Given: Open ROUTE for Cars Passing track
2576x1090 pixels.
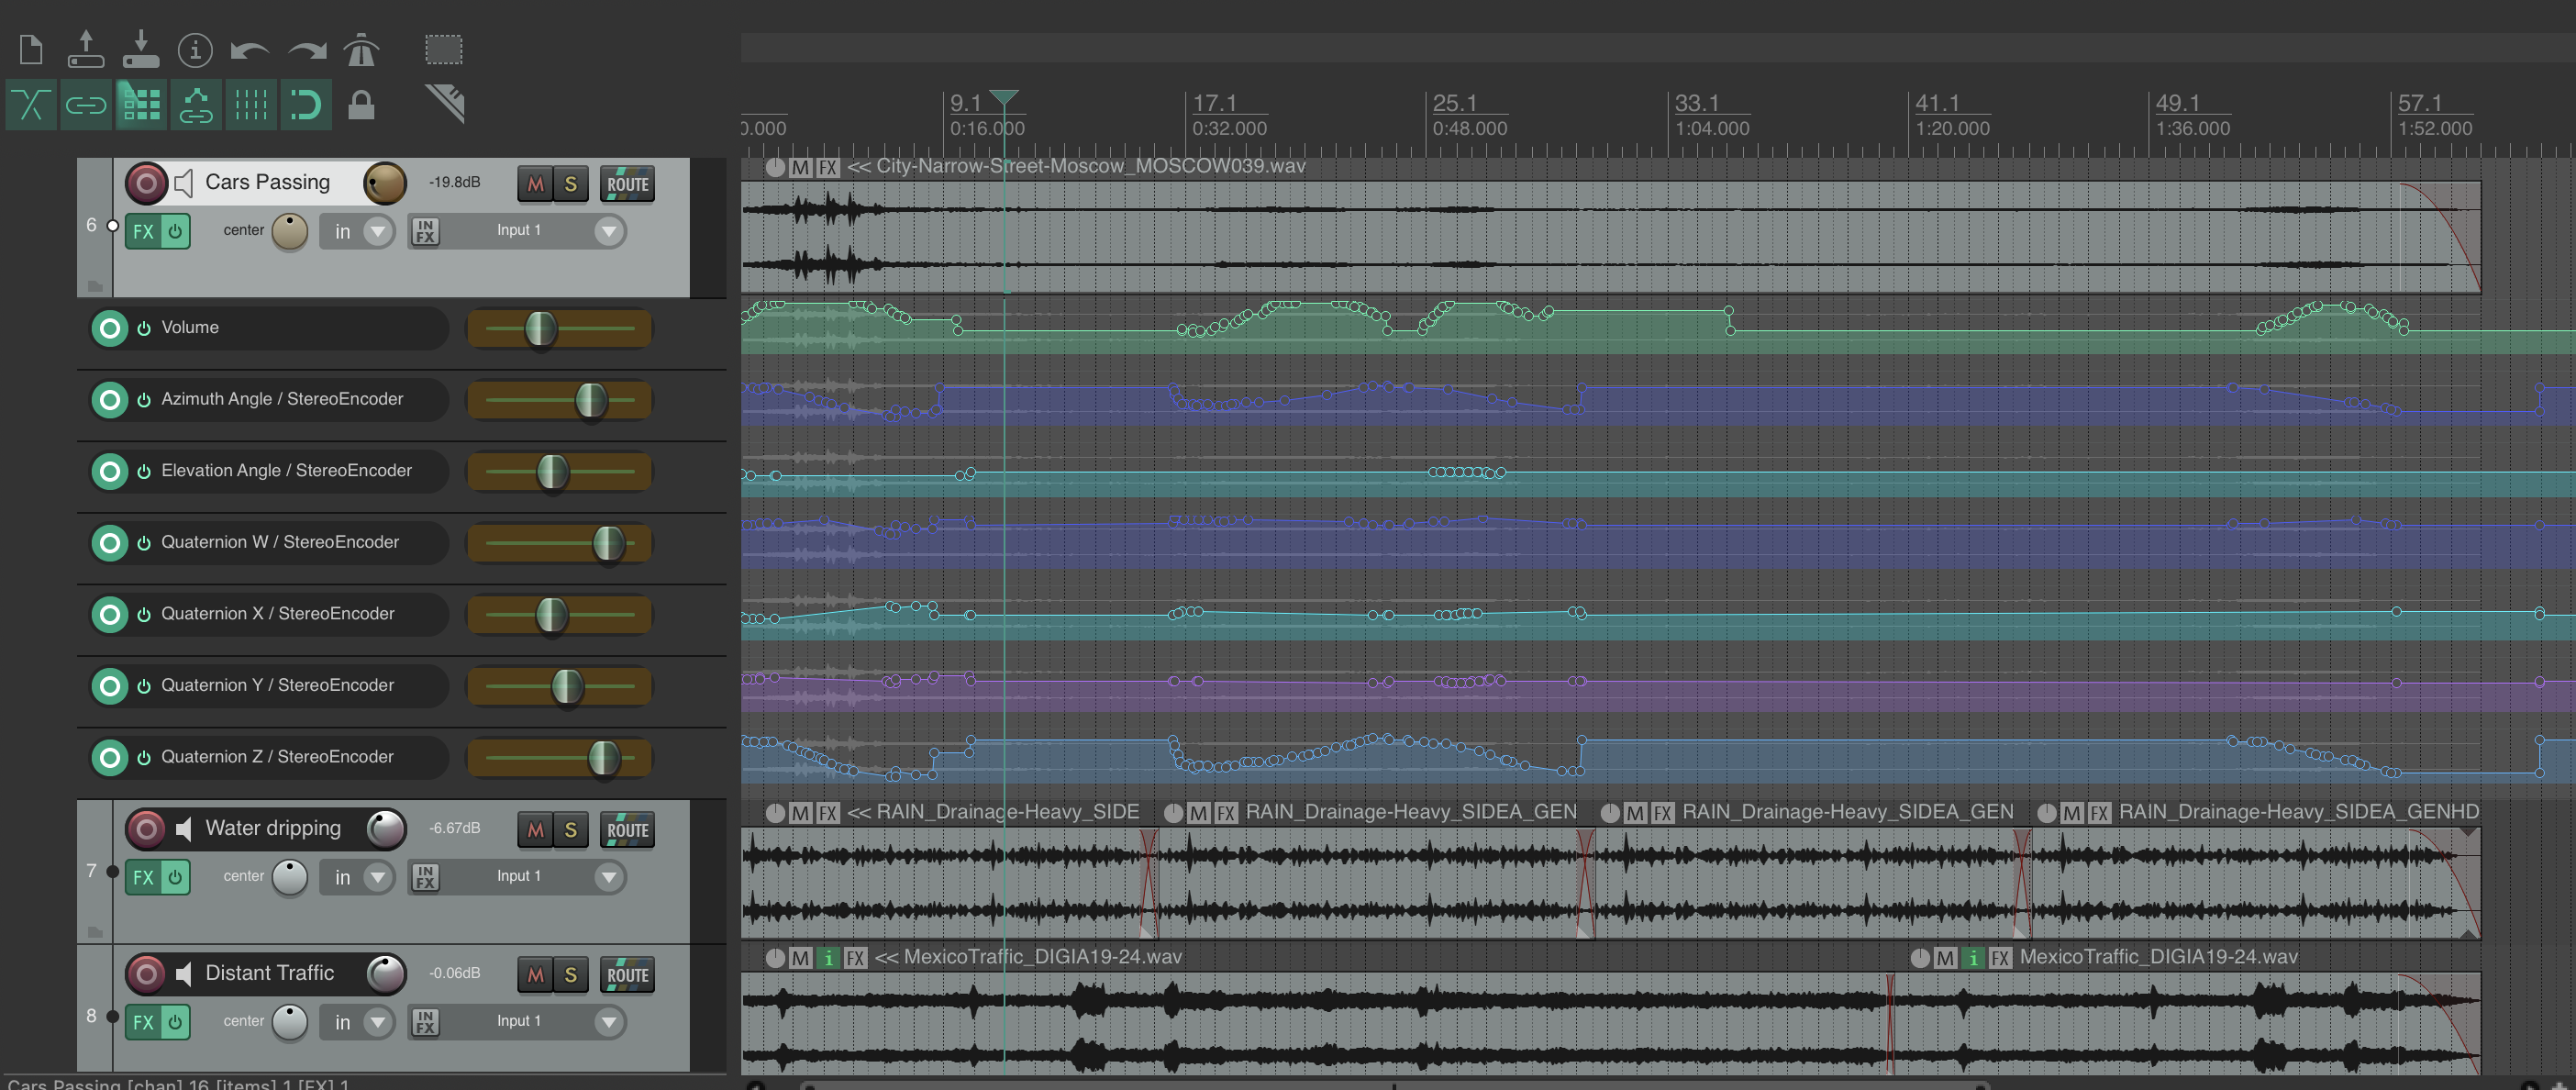Looking at the screenshot, I should (627, 184).
